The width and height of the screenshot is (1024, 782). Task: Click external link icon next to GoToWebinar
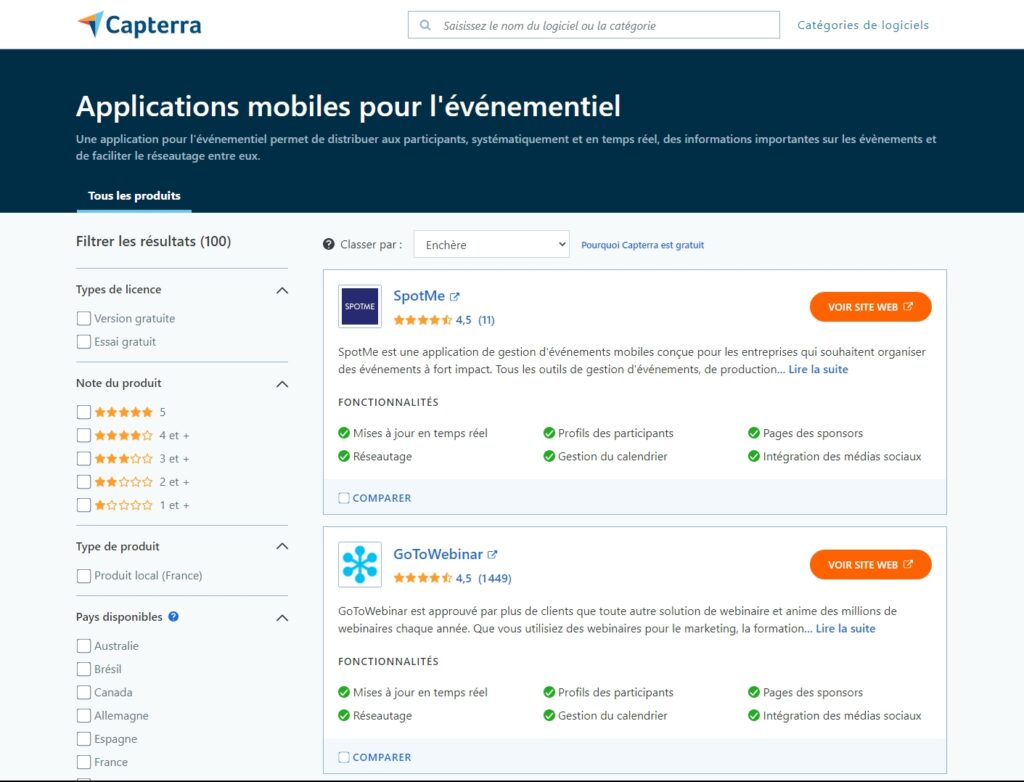tap(492, 555)
